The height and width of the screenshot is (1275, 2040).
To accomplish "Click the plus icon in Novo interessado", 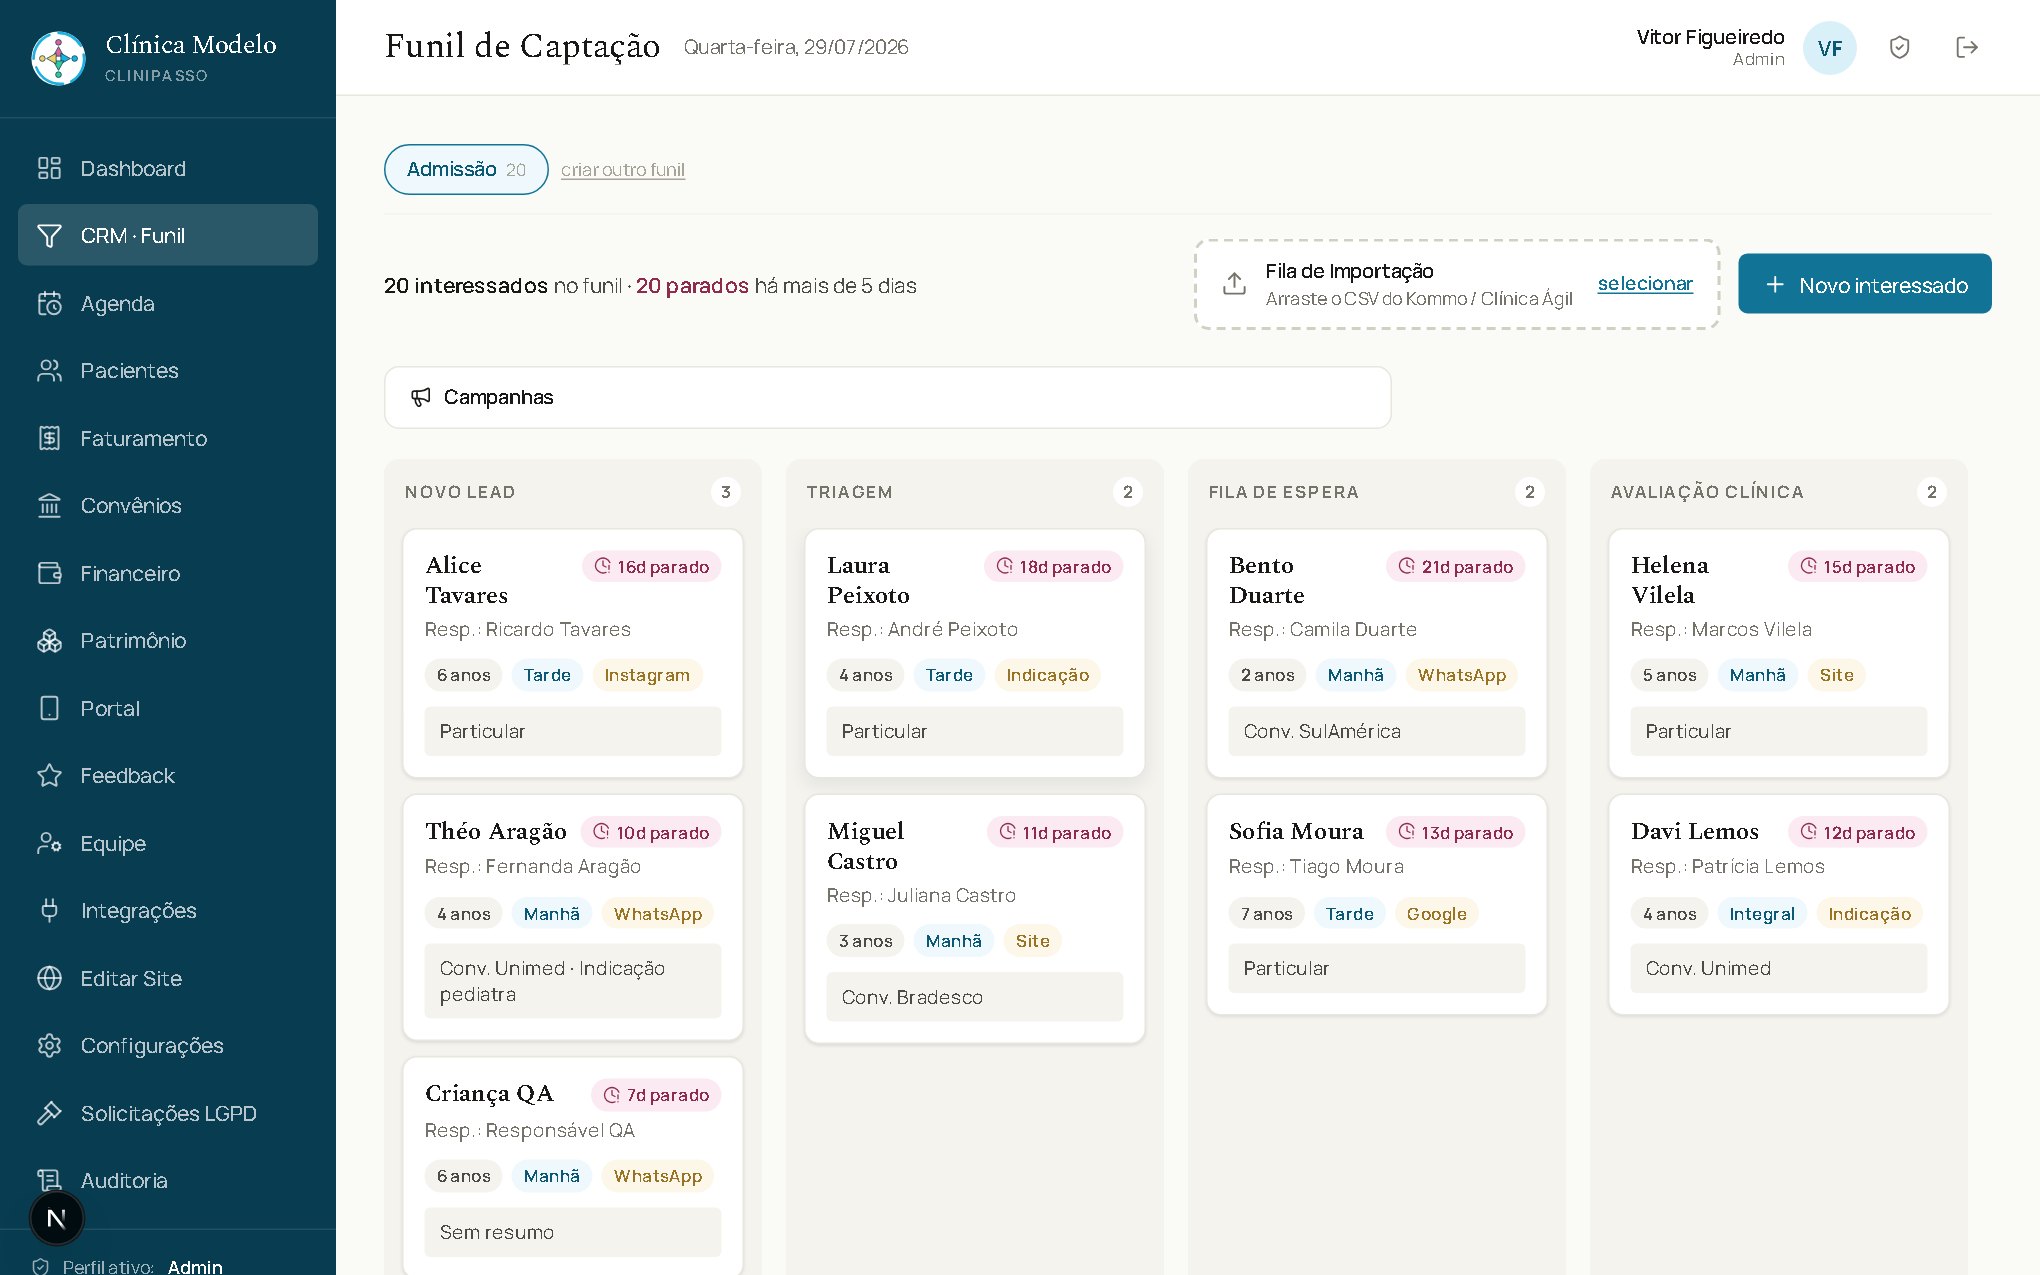I will click(x=1774, y=285).
